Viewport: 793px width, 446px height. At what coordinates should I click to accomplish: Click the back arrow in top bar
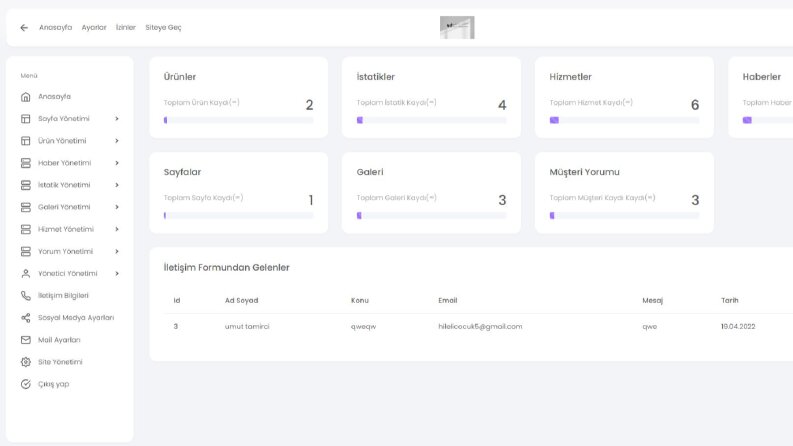[x=24, y=28]
